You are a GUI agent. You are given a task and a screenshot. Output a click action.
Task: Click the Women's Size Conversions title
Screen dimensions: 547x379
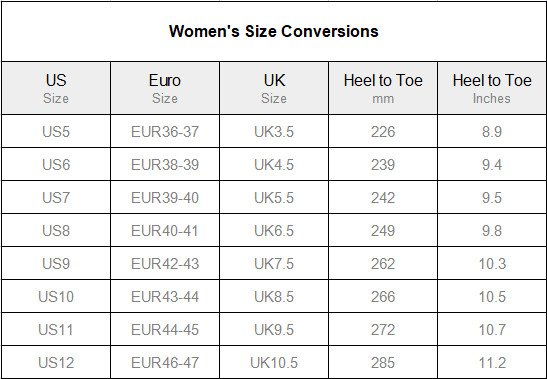(274, 31)
